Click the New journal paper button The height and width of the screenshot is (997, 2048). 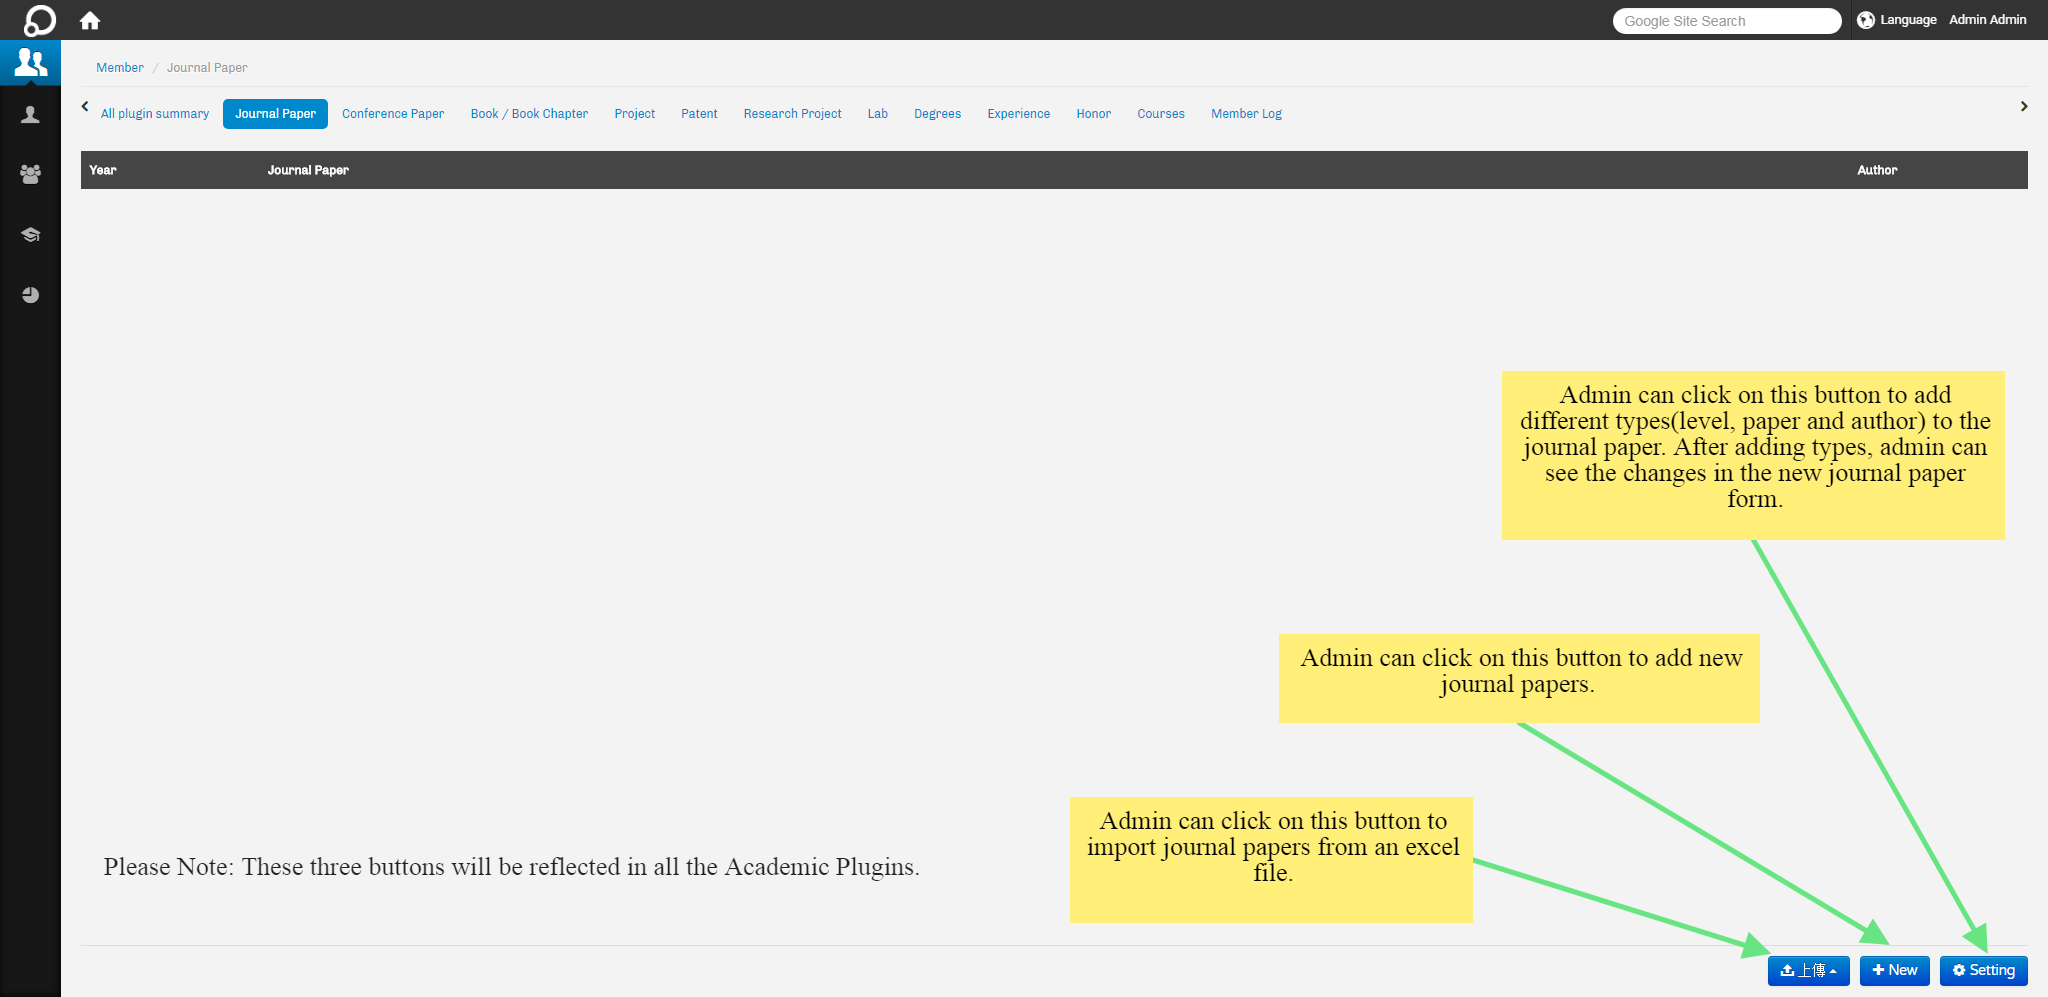(1894, 970)
